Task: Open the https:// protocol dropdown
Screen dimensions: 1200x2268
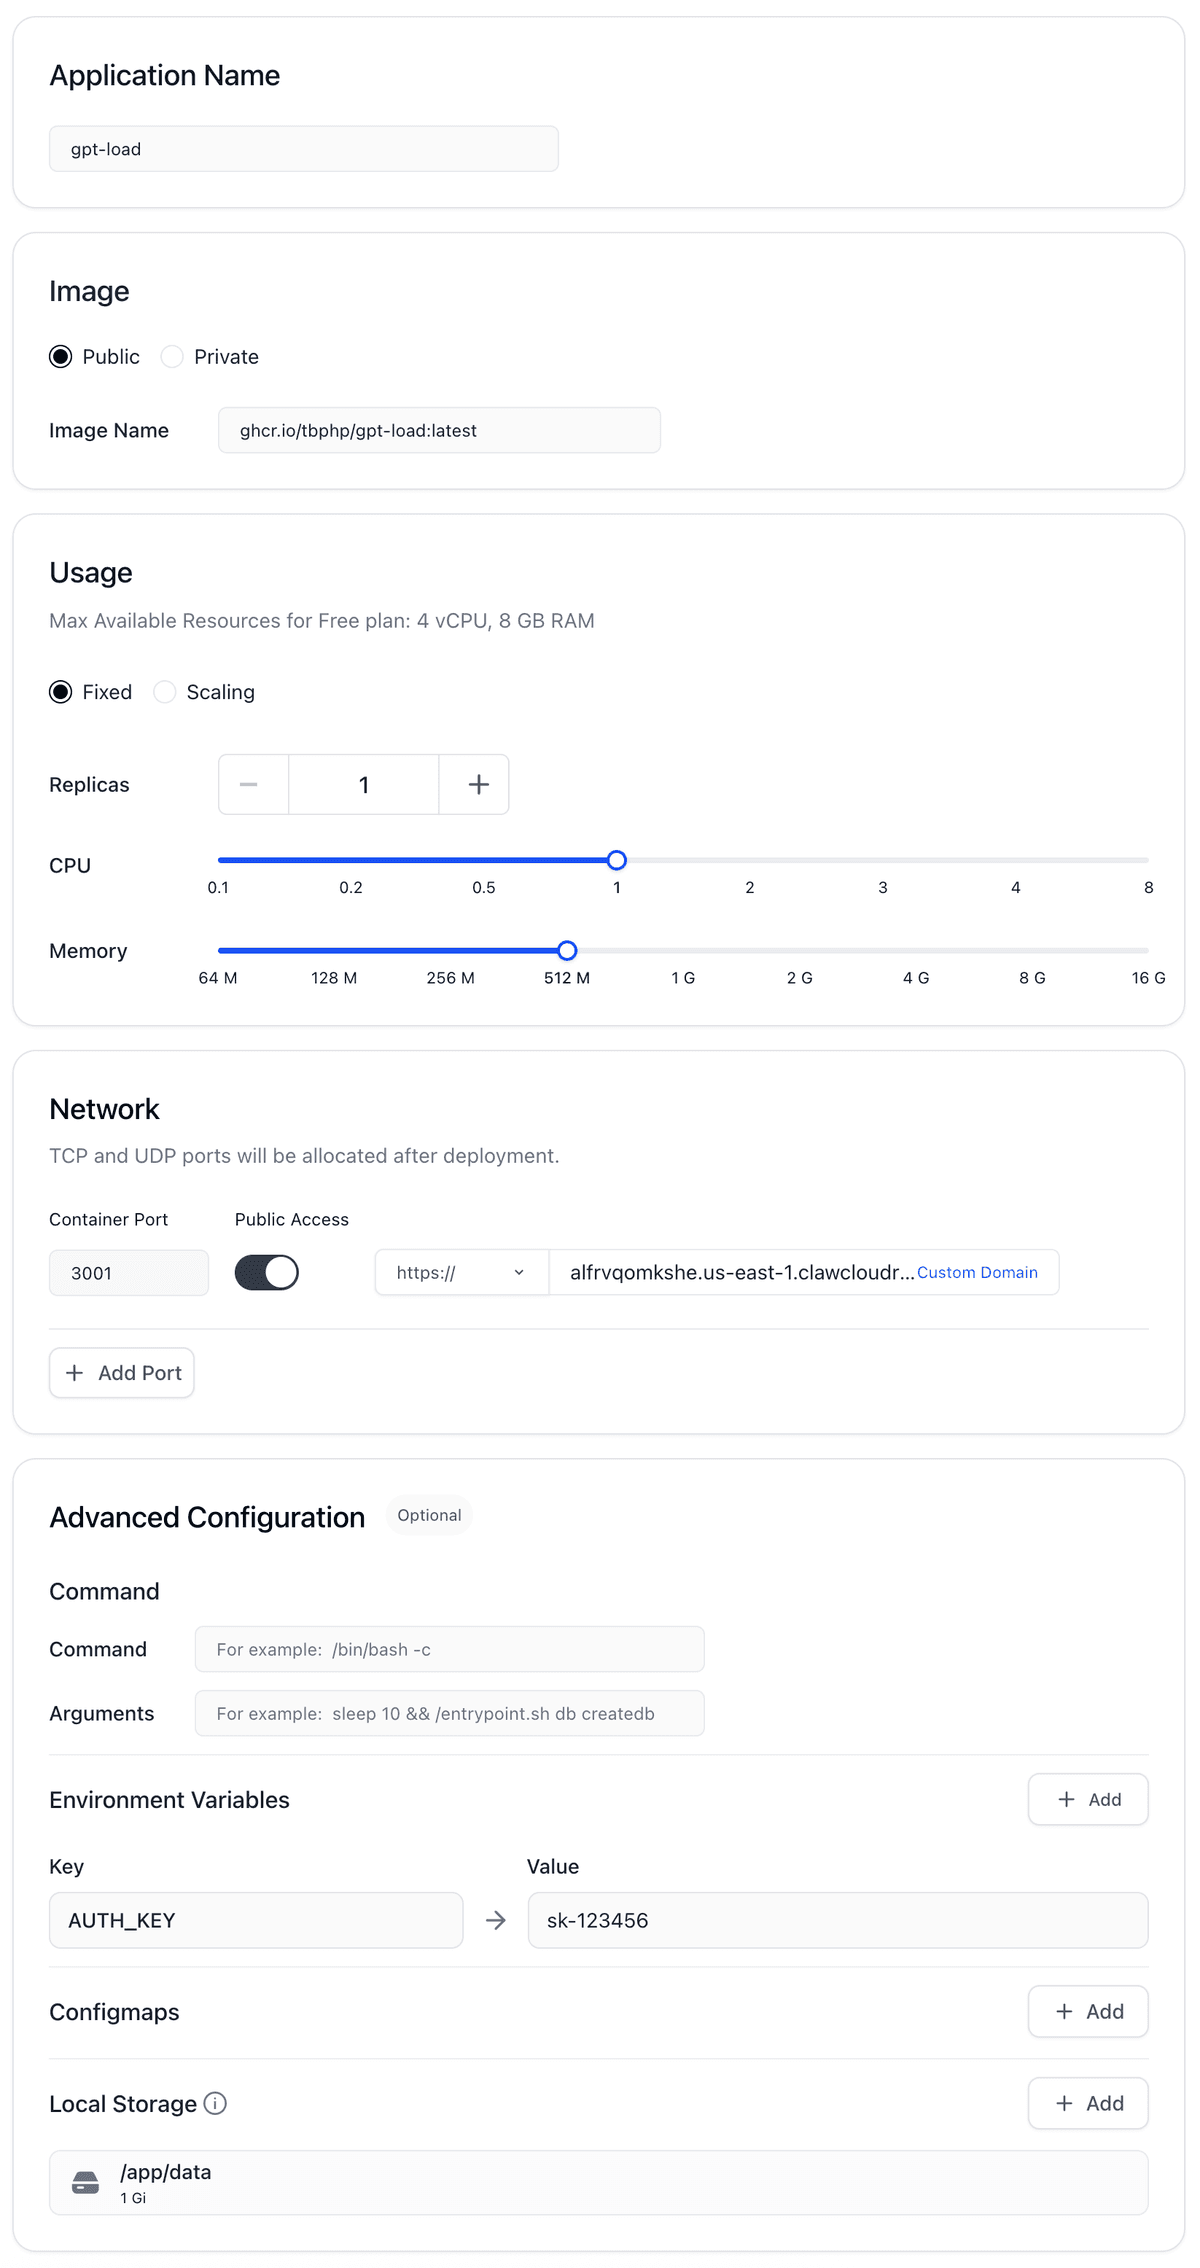Action: [461, 1273]
